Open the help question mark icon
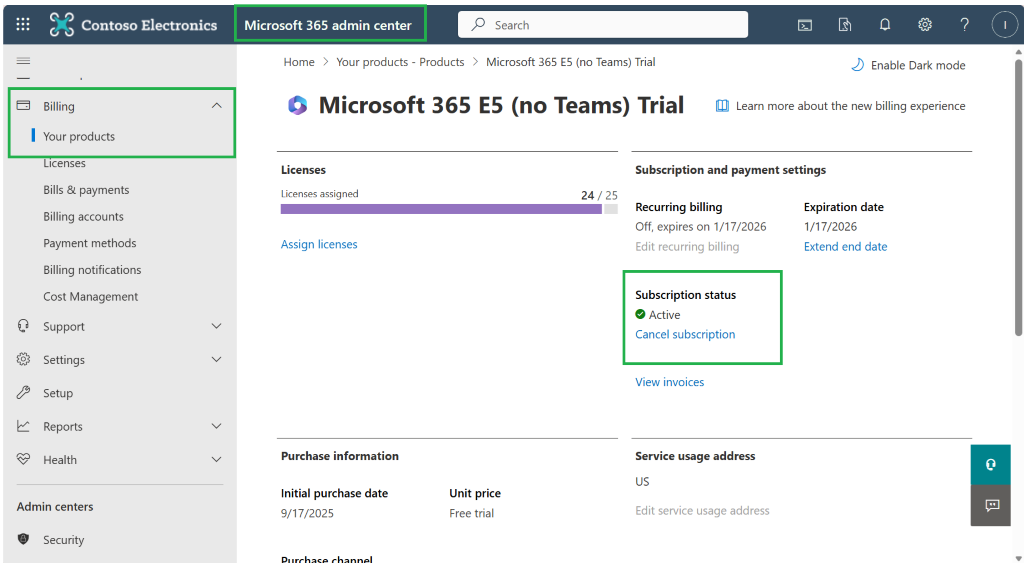This screenshot has height=563, width=1024. click(964, 25)
